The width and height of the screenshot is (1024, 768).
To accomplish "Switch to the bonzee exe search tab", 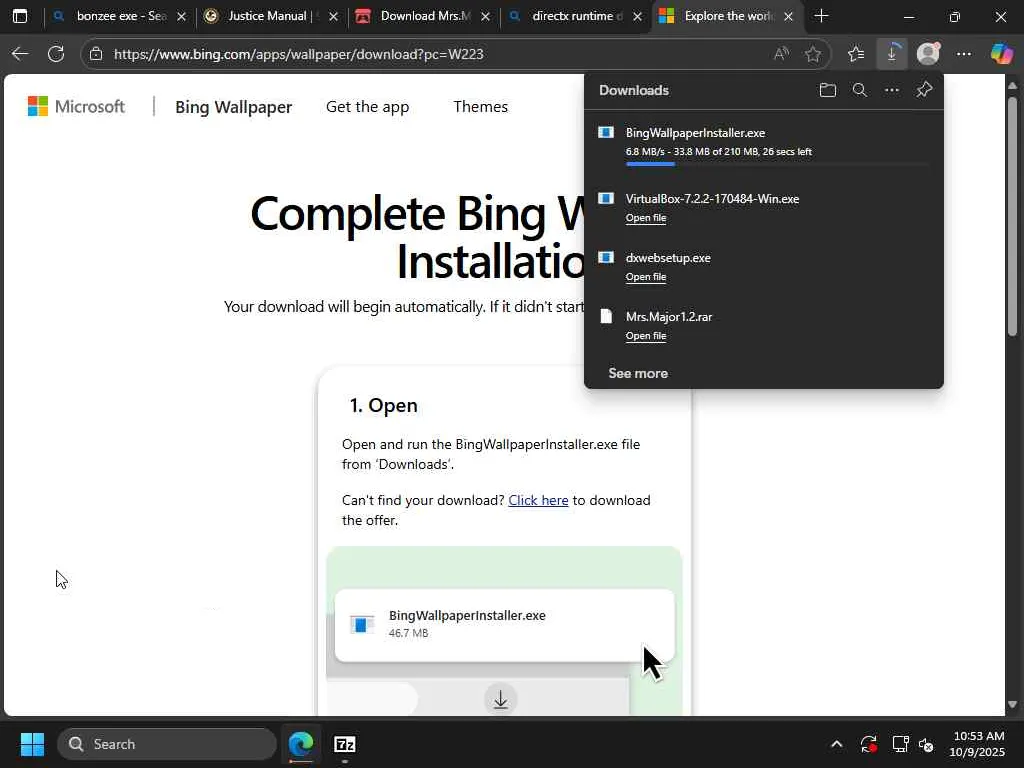I will point(120,16).
